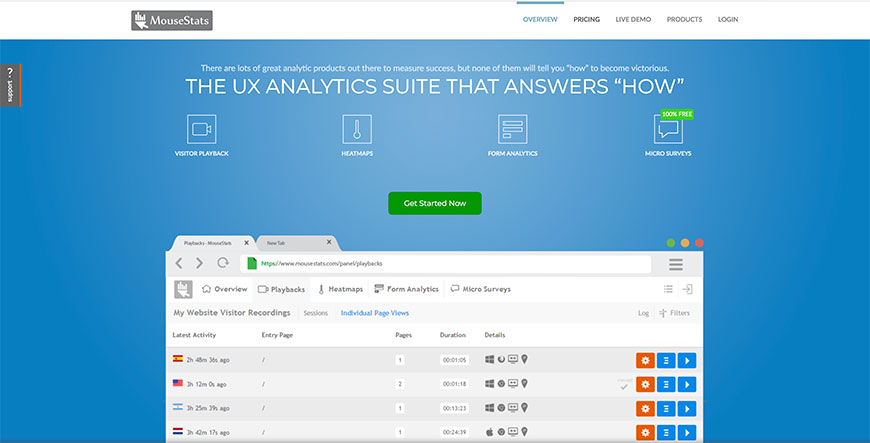
Task: Click the Micro Surveys speech bubble icon
Action: pyautogui.click(x=667, y=129)
